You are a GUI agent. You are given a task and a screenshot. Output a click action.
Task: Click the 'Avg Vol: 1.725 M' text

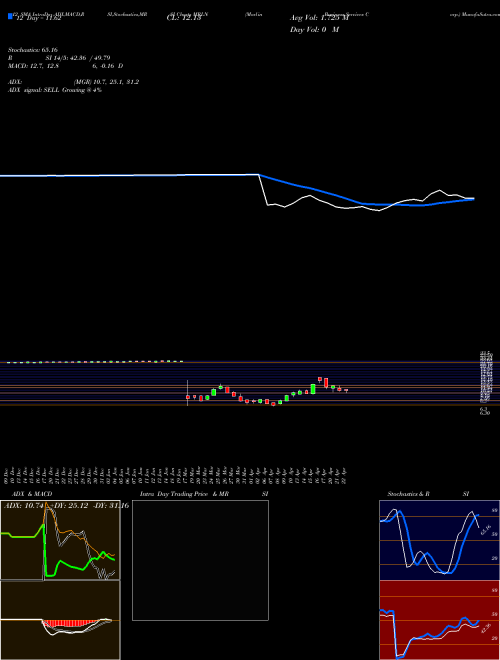tap(319, 18)
